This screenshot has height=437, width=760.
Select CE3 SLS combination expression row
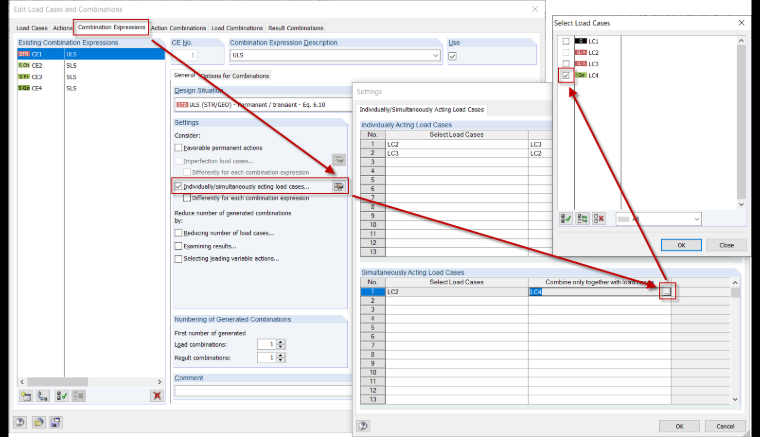pyautogui.click(x=91, y=77)
